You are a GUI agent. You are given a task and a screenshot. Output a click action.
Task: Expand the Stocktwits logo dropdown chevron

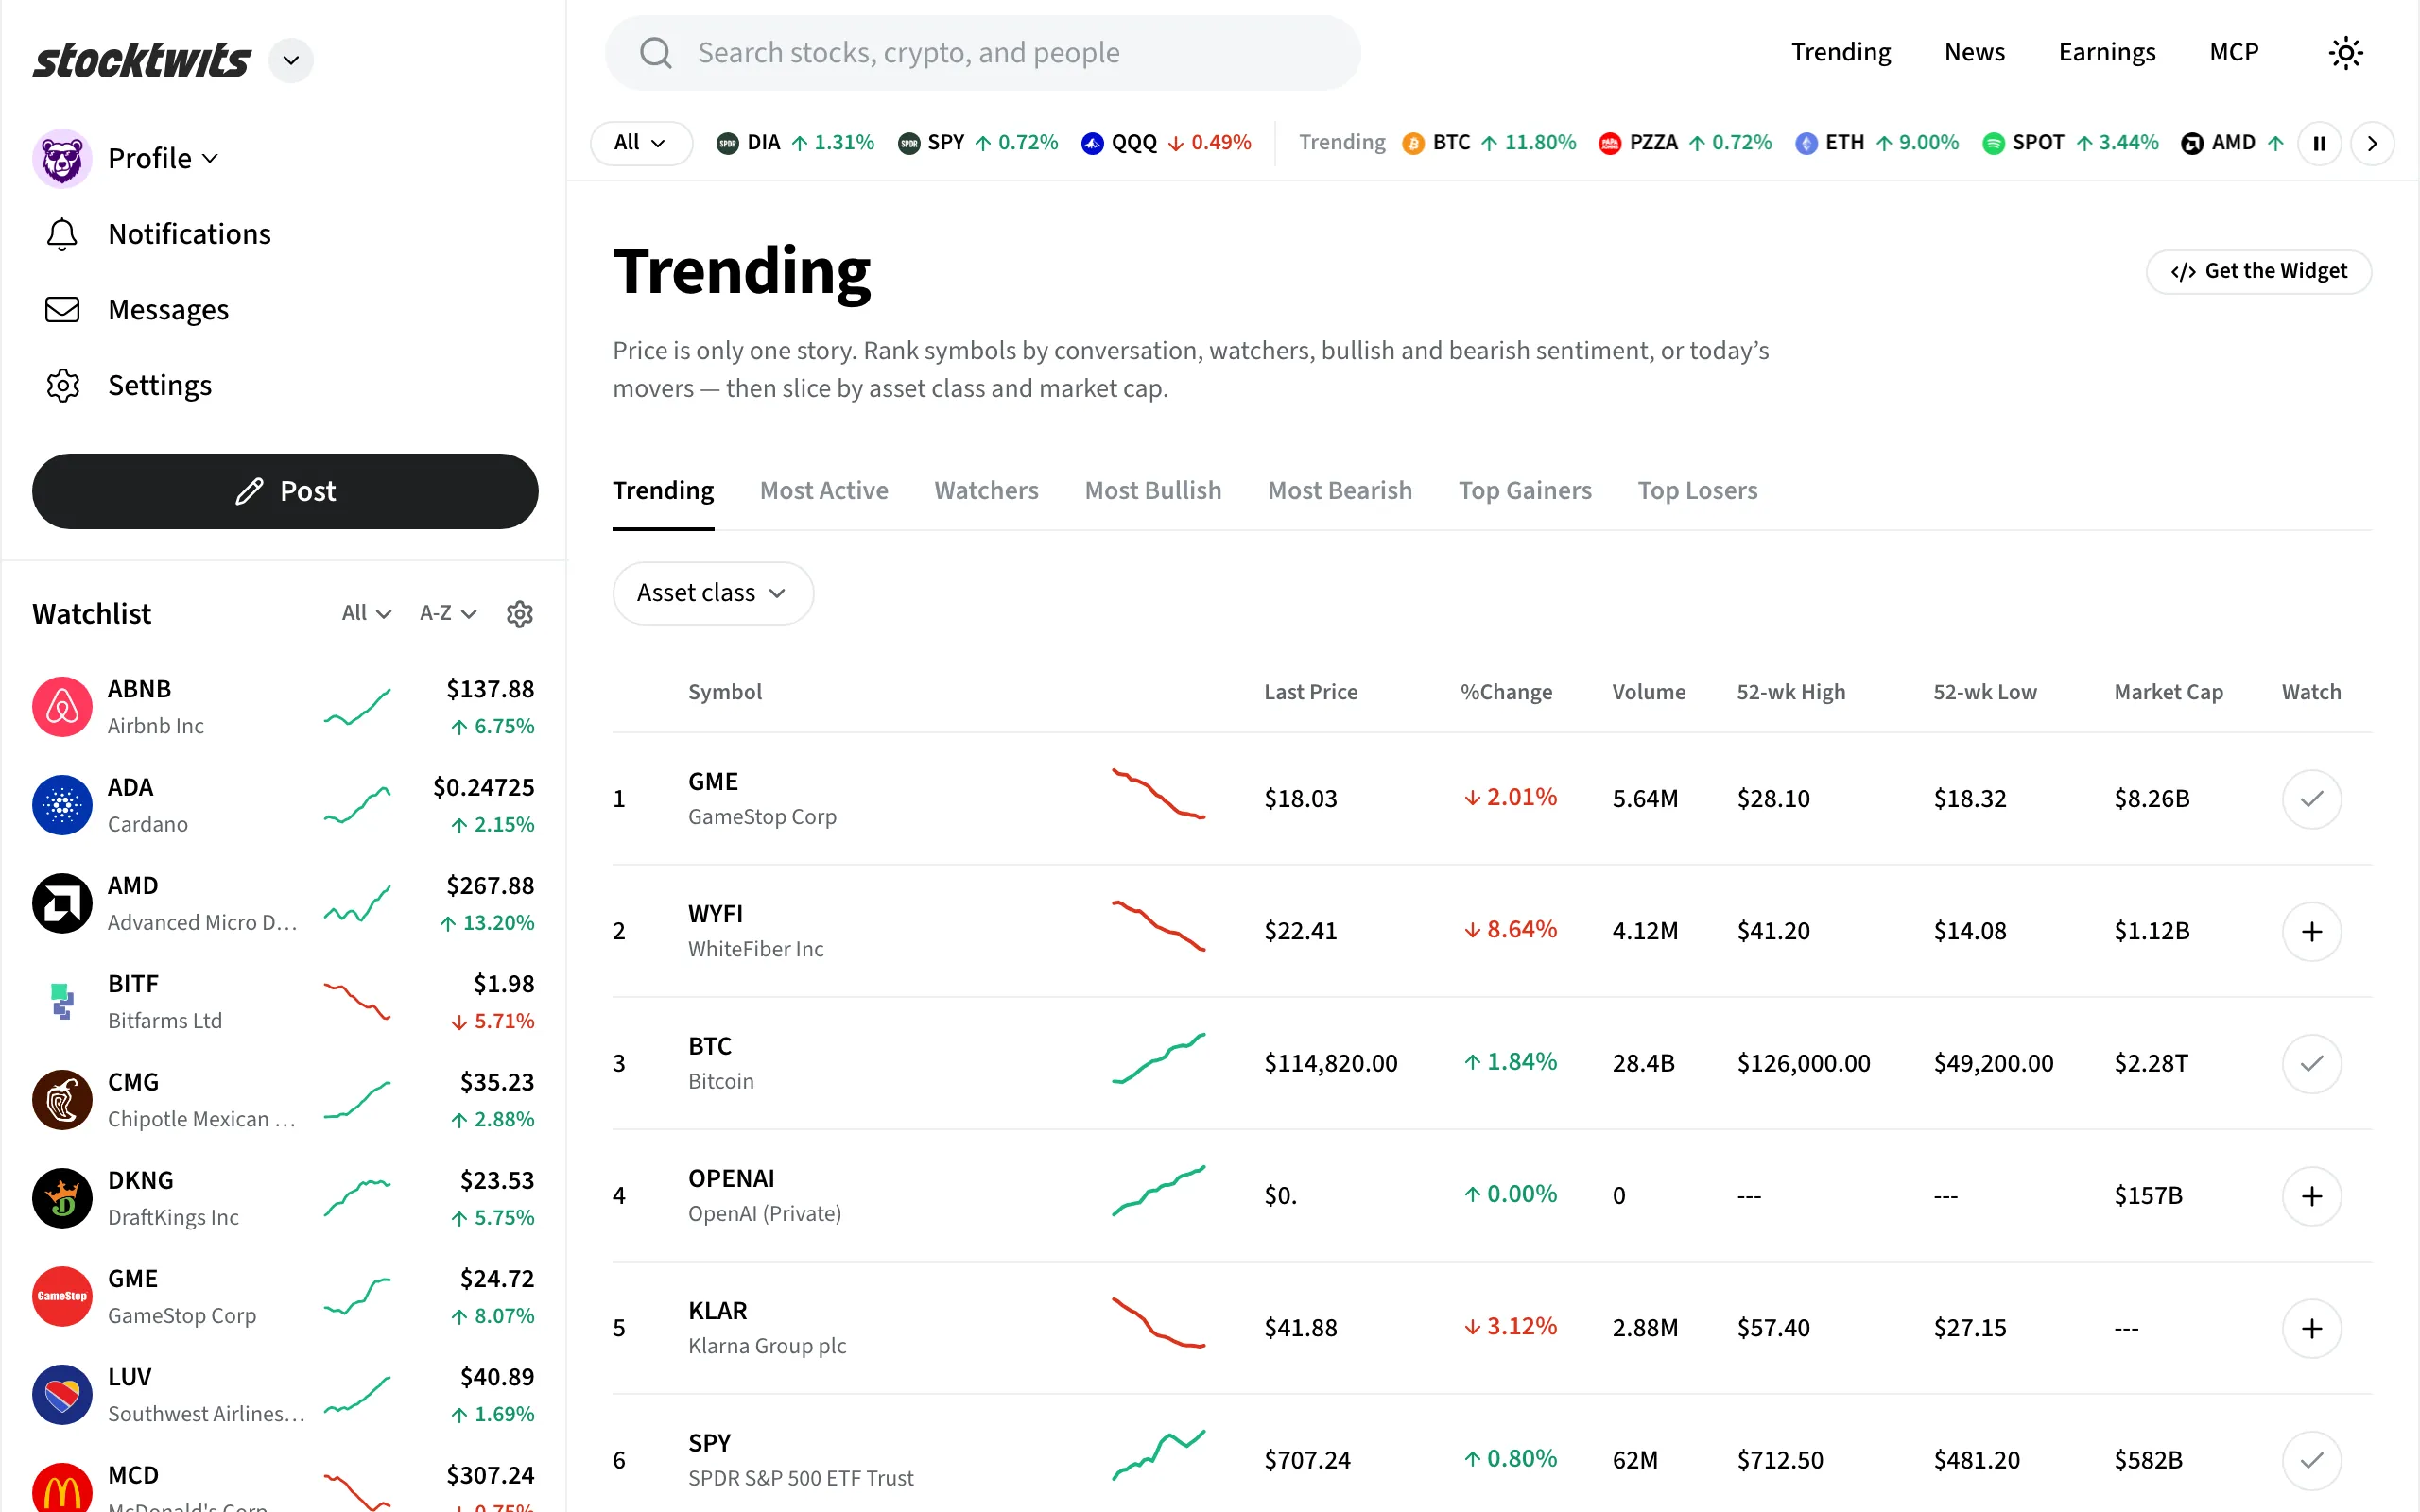pos(291,61)
